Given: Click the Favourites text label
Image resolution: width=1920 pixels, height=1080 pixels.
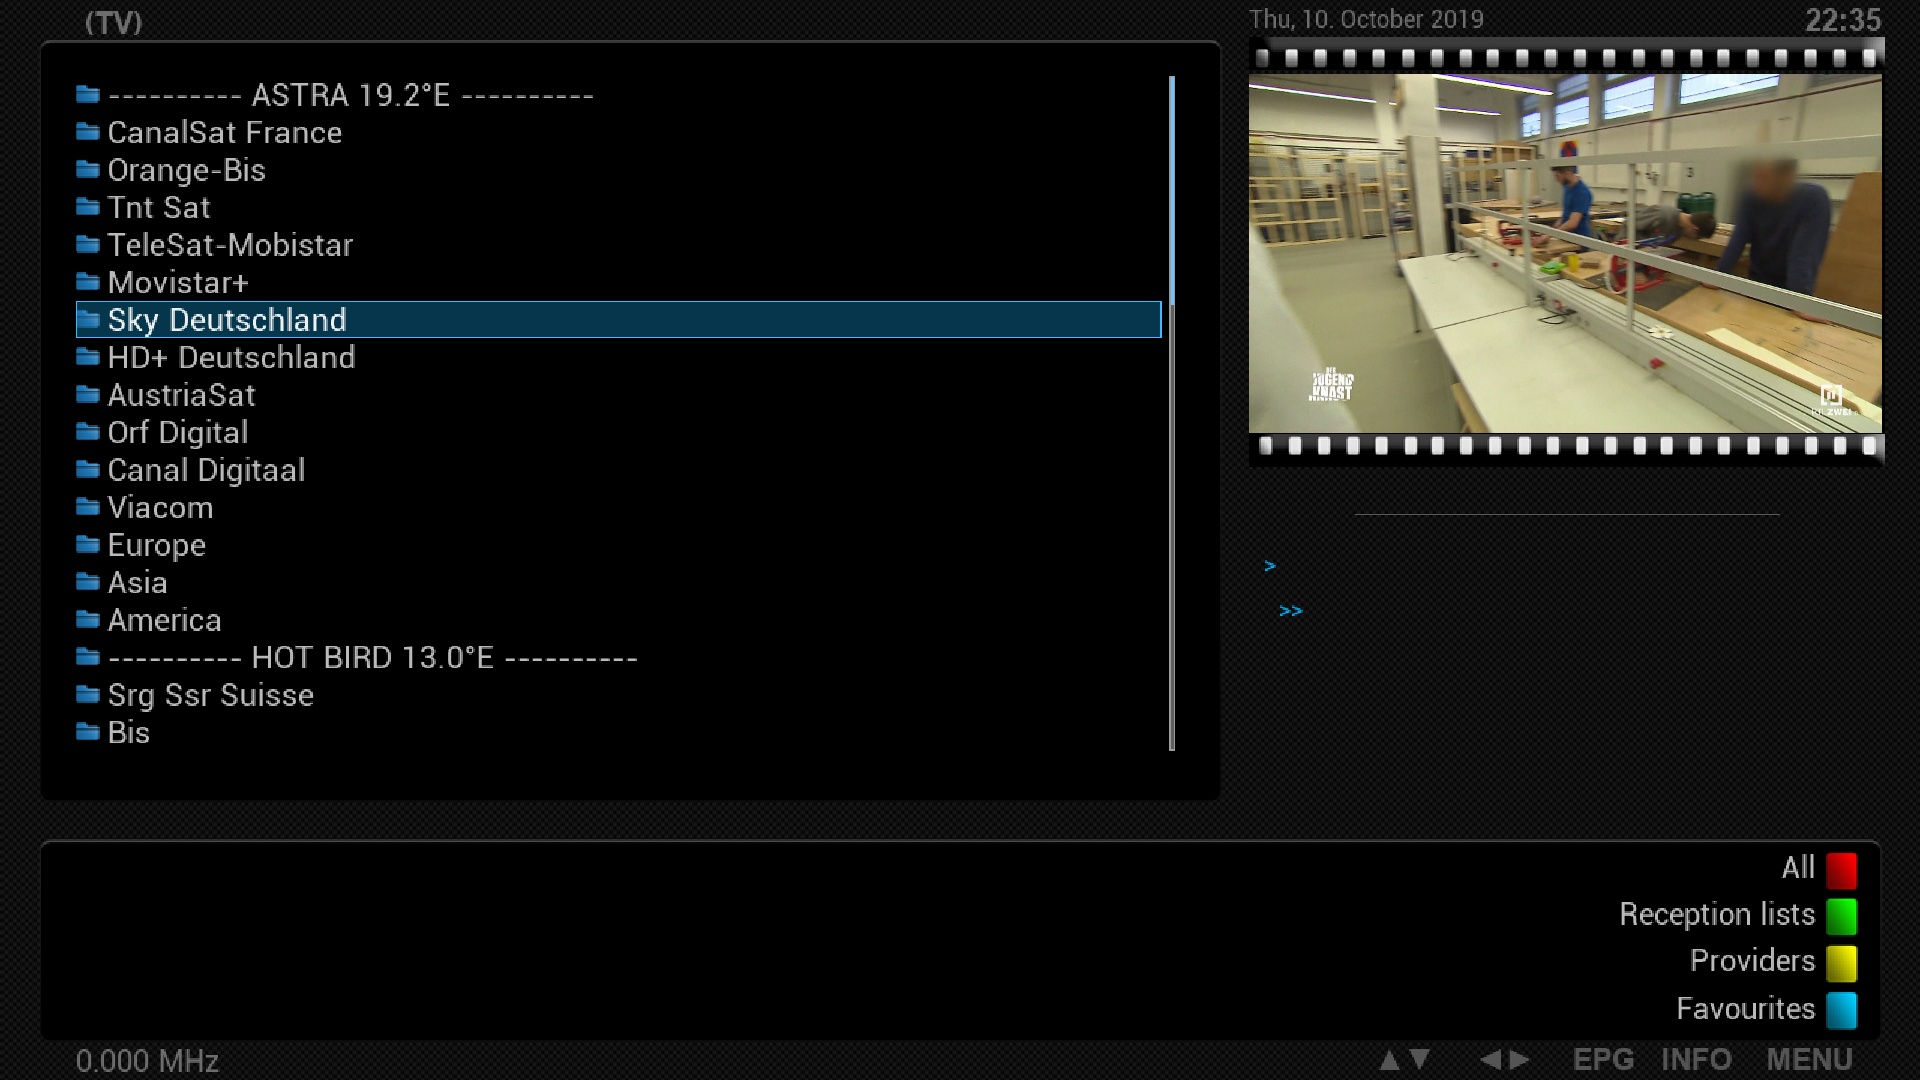Looking at the screenshot, I should pyautogui.click(x=1745, y=1008).
